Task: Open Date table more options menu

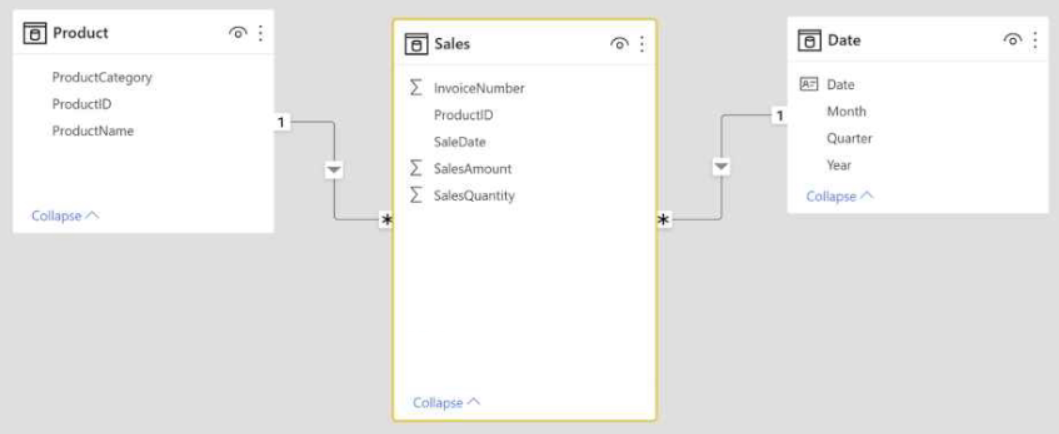Action: (x=1035, y=40)
